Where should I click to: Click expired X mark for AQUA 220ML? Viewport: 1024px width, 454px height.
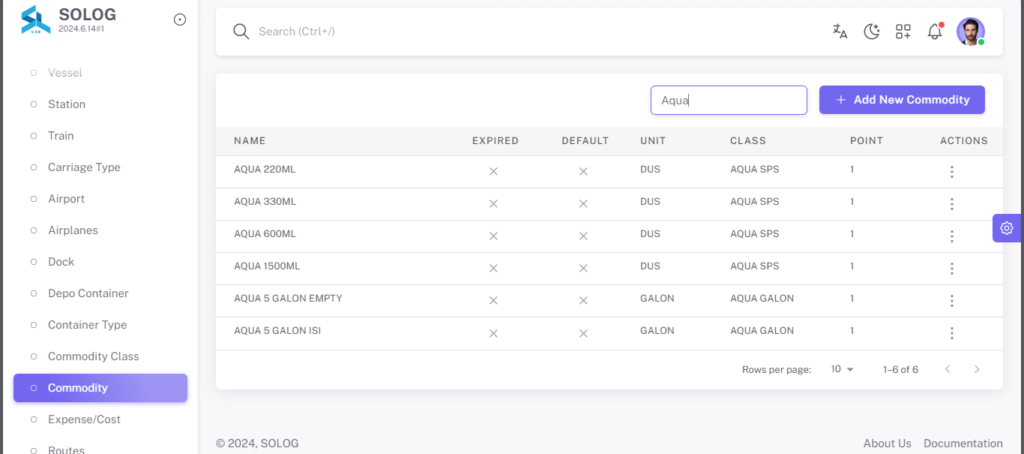click(494, 171)
